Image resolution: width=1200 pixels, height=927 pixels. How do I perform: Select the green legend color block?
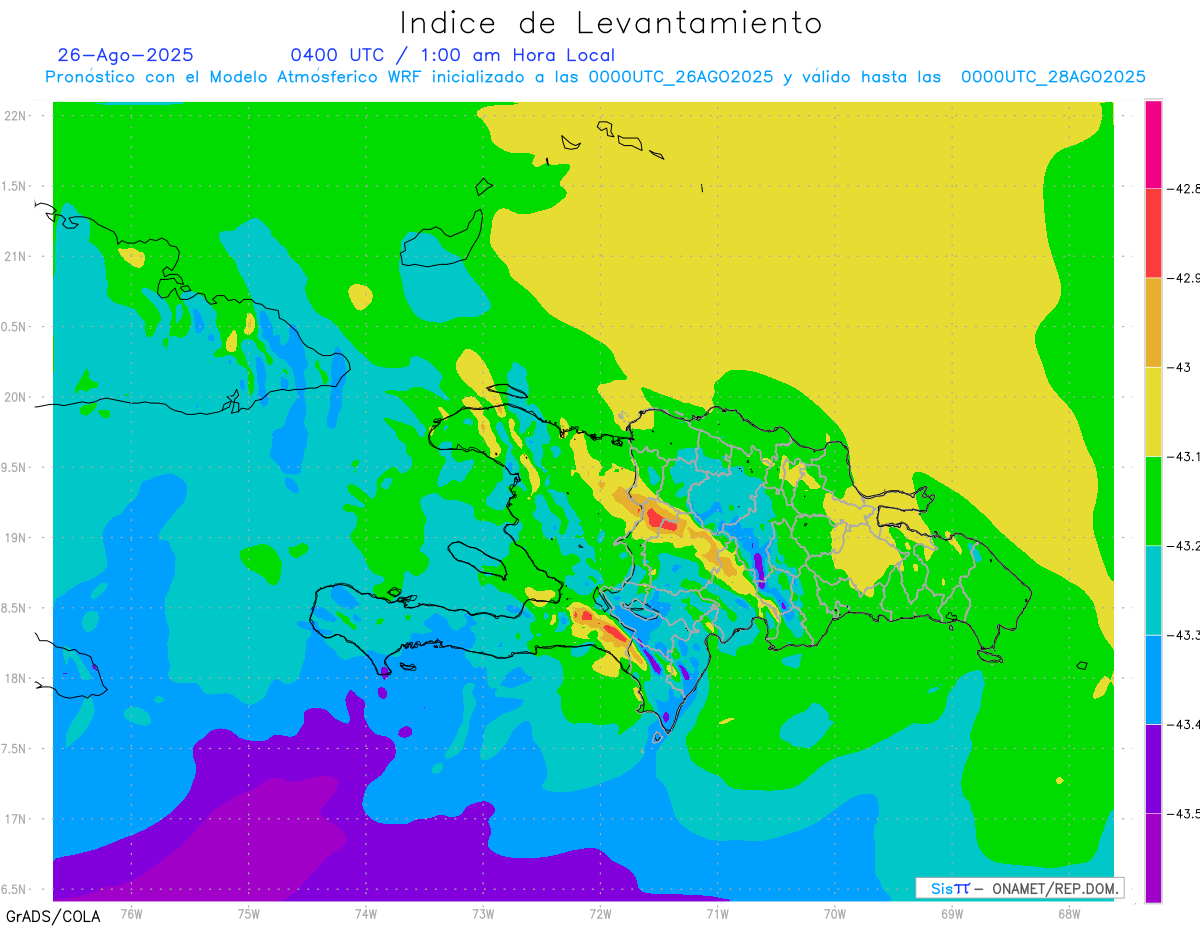tap(1153, 500)
